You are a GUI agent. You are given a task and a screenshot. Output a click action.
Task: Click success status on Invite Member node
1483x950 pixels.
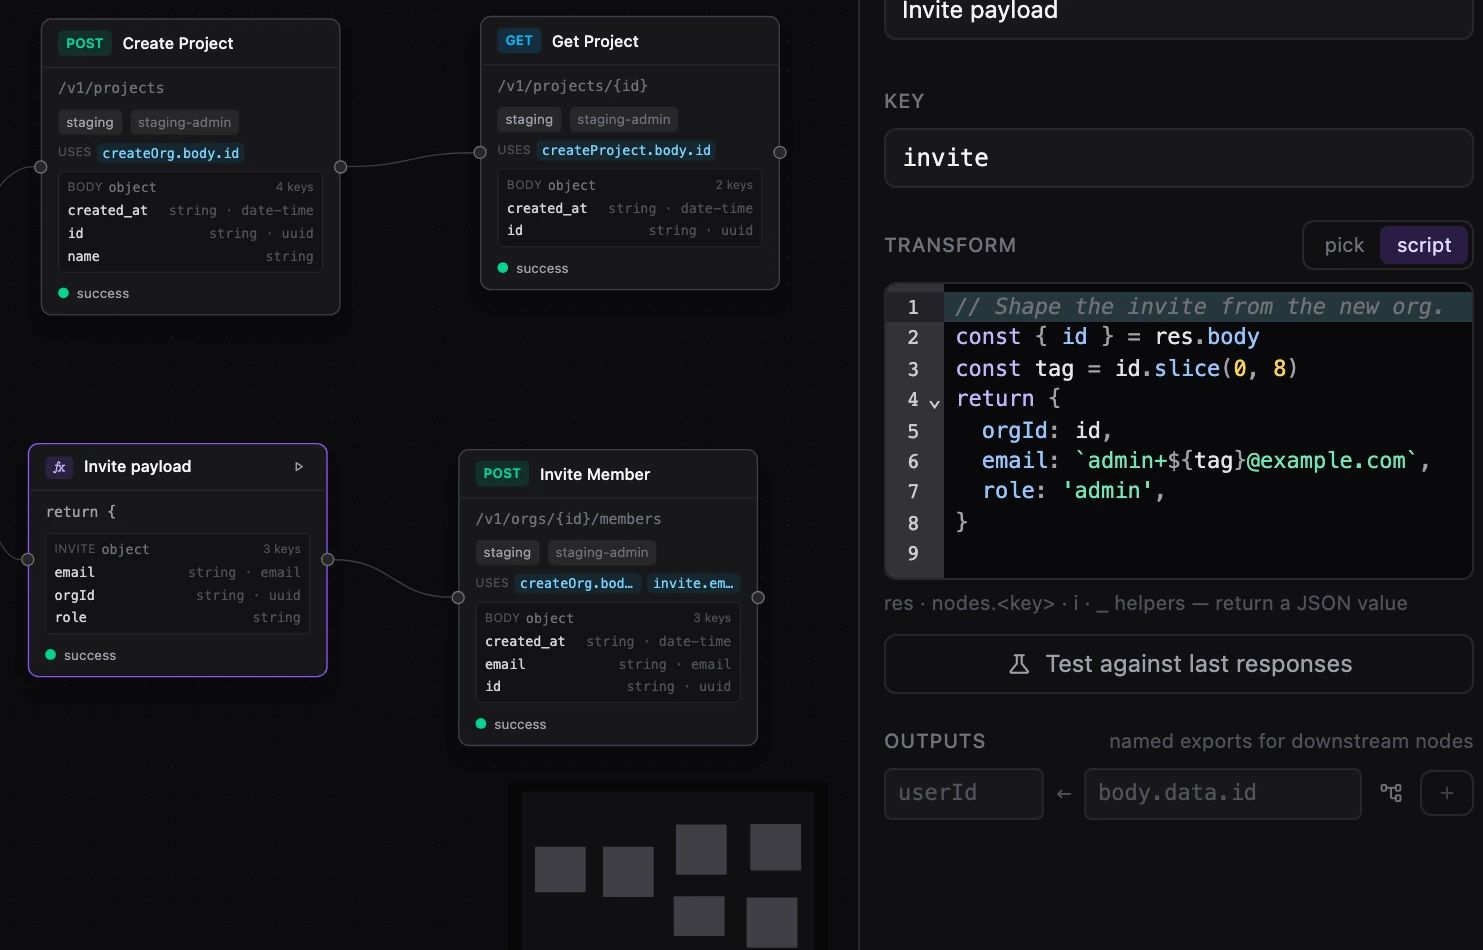[510, 724]
